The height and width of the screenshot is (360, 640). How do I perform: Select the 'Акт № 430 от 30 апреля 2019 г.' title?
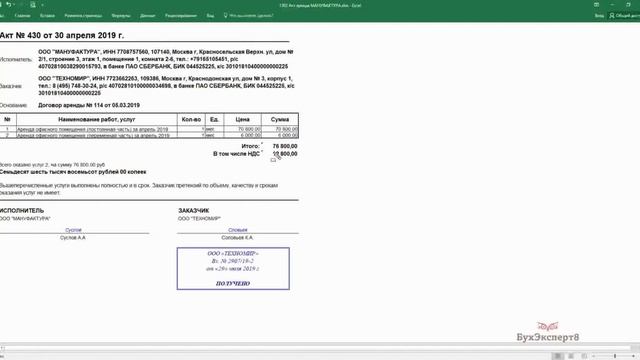tap(62, 36)
